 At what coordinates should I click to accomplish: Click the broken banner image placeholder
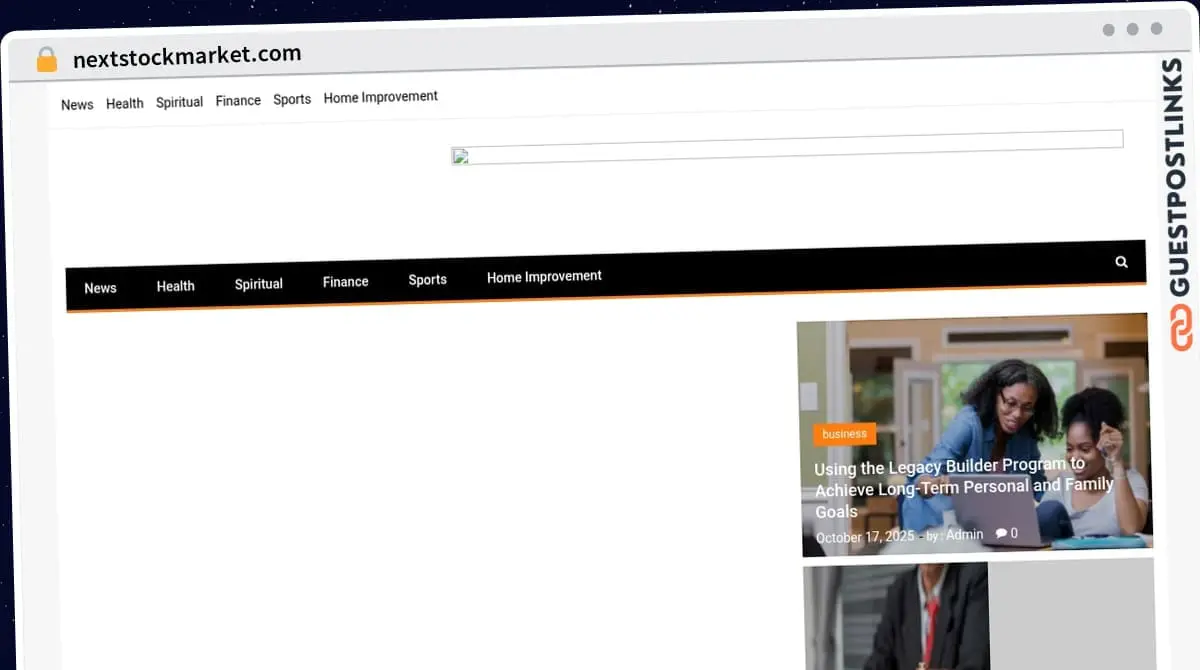pos(787,147)
